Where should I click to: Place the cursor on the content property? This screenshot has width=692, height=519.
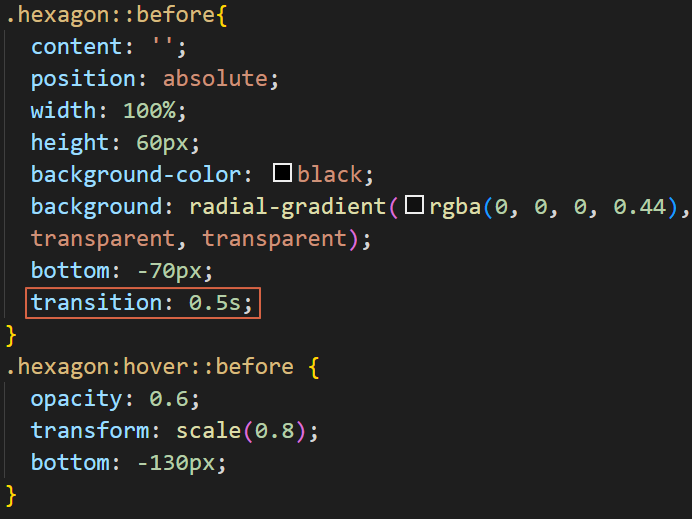pos(75,46)
